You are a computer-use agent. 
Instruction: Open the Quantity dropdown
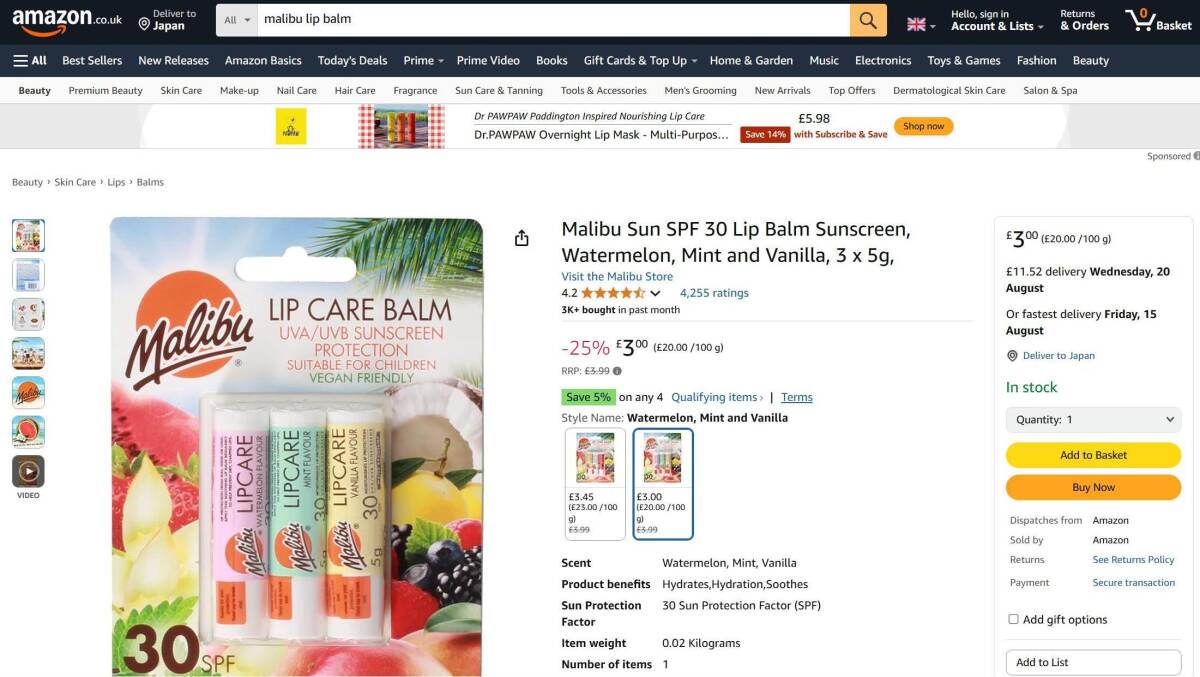1093,420
